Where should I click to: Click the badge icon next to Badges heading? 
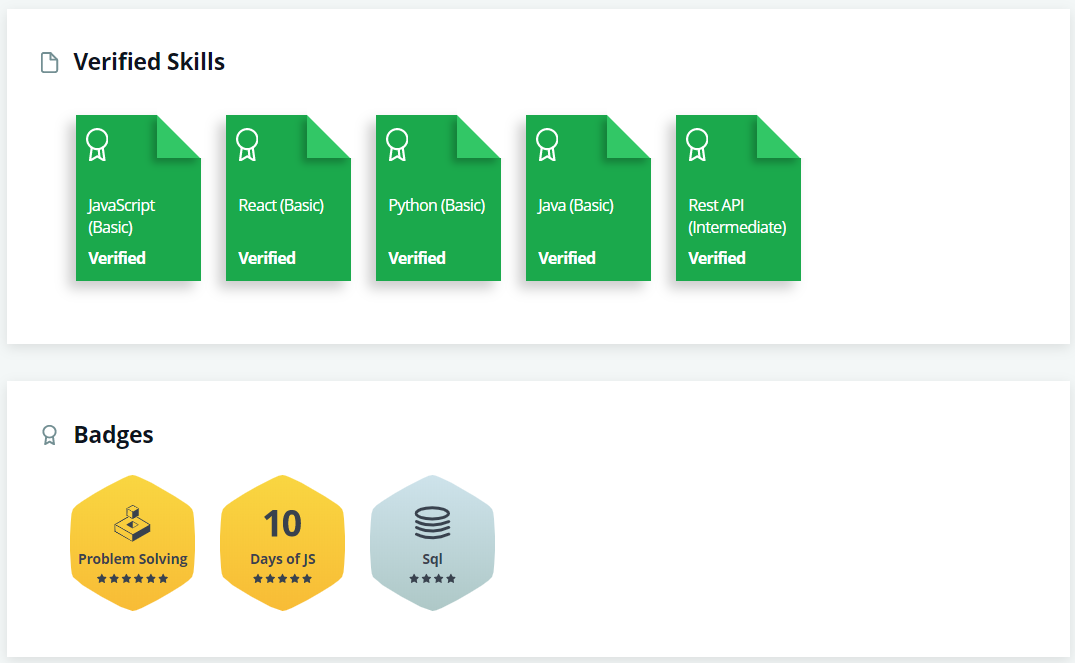(x=49, y=435)
